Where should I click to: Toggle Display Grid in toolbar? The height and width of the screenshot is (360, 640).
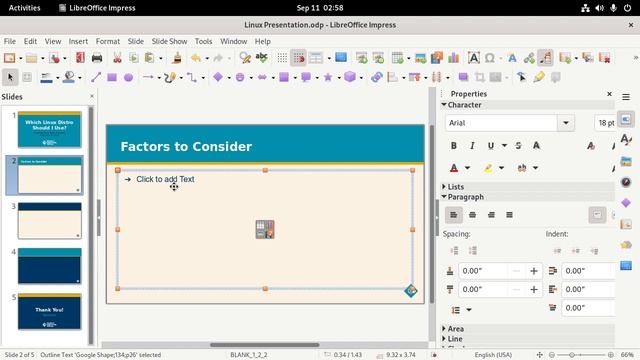tap(282, 58)
